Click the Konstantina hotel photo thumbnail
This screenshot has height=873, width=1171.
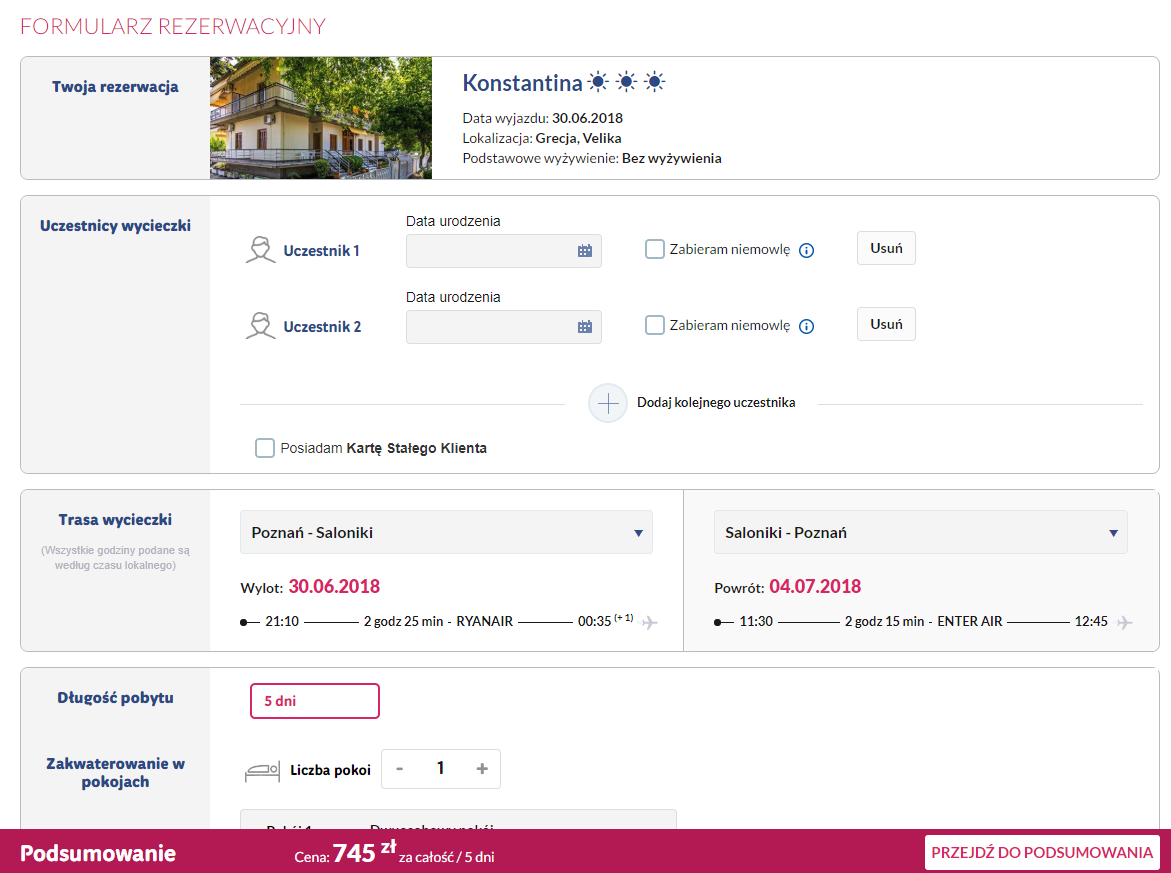pyautogui.click(x=320, y=118)
